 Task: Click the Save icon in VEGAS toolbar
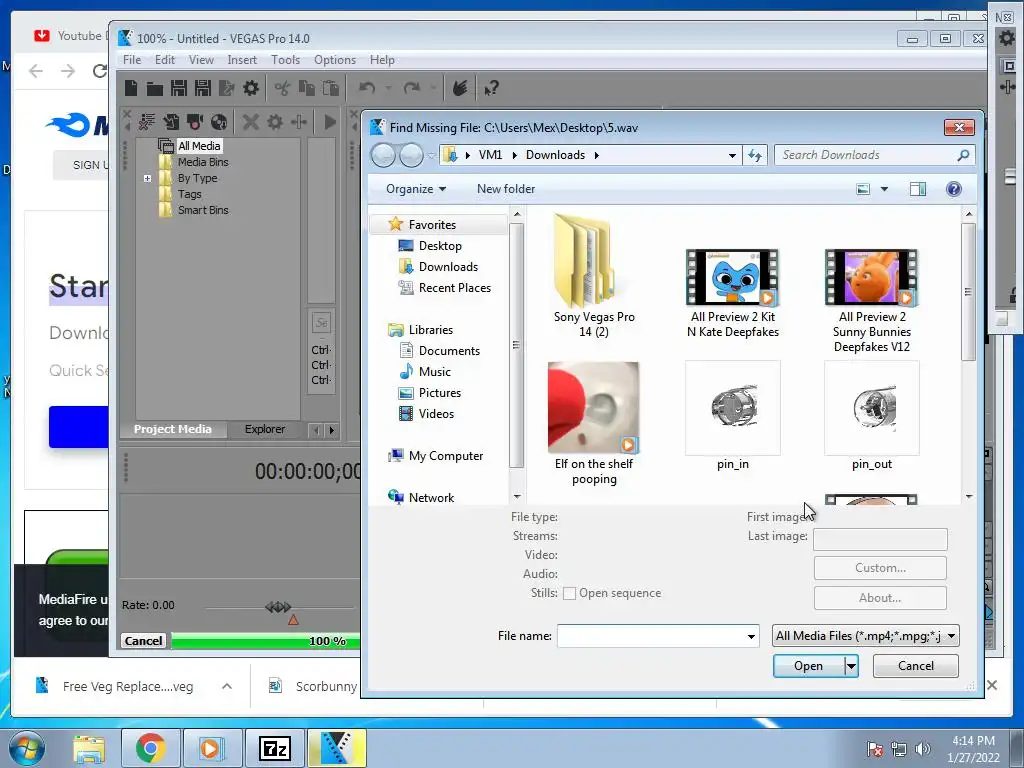tap(178, 88)
